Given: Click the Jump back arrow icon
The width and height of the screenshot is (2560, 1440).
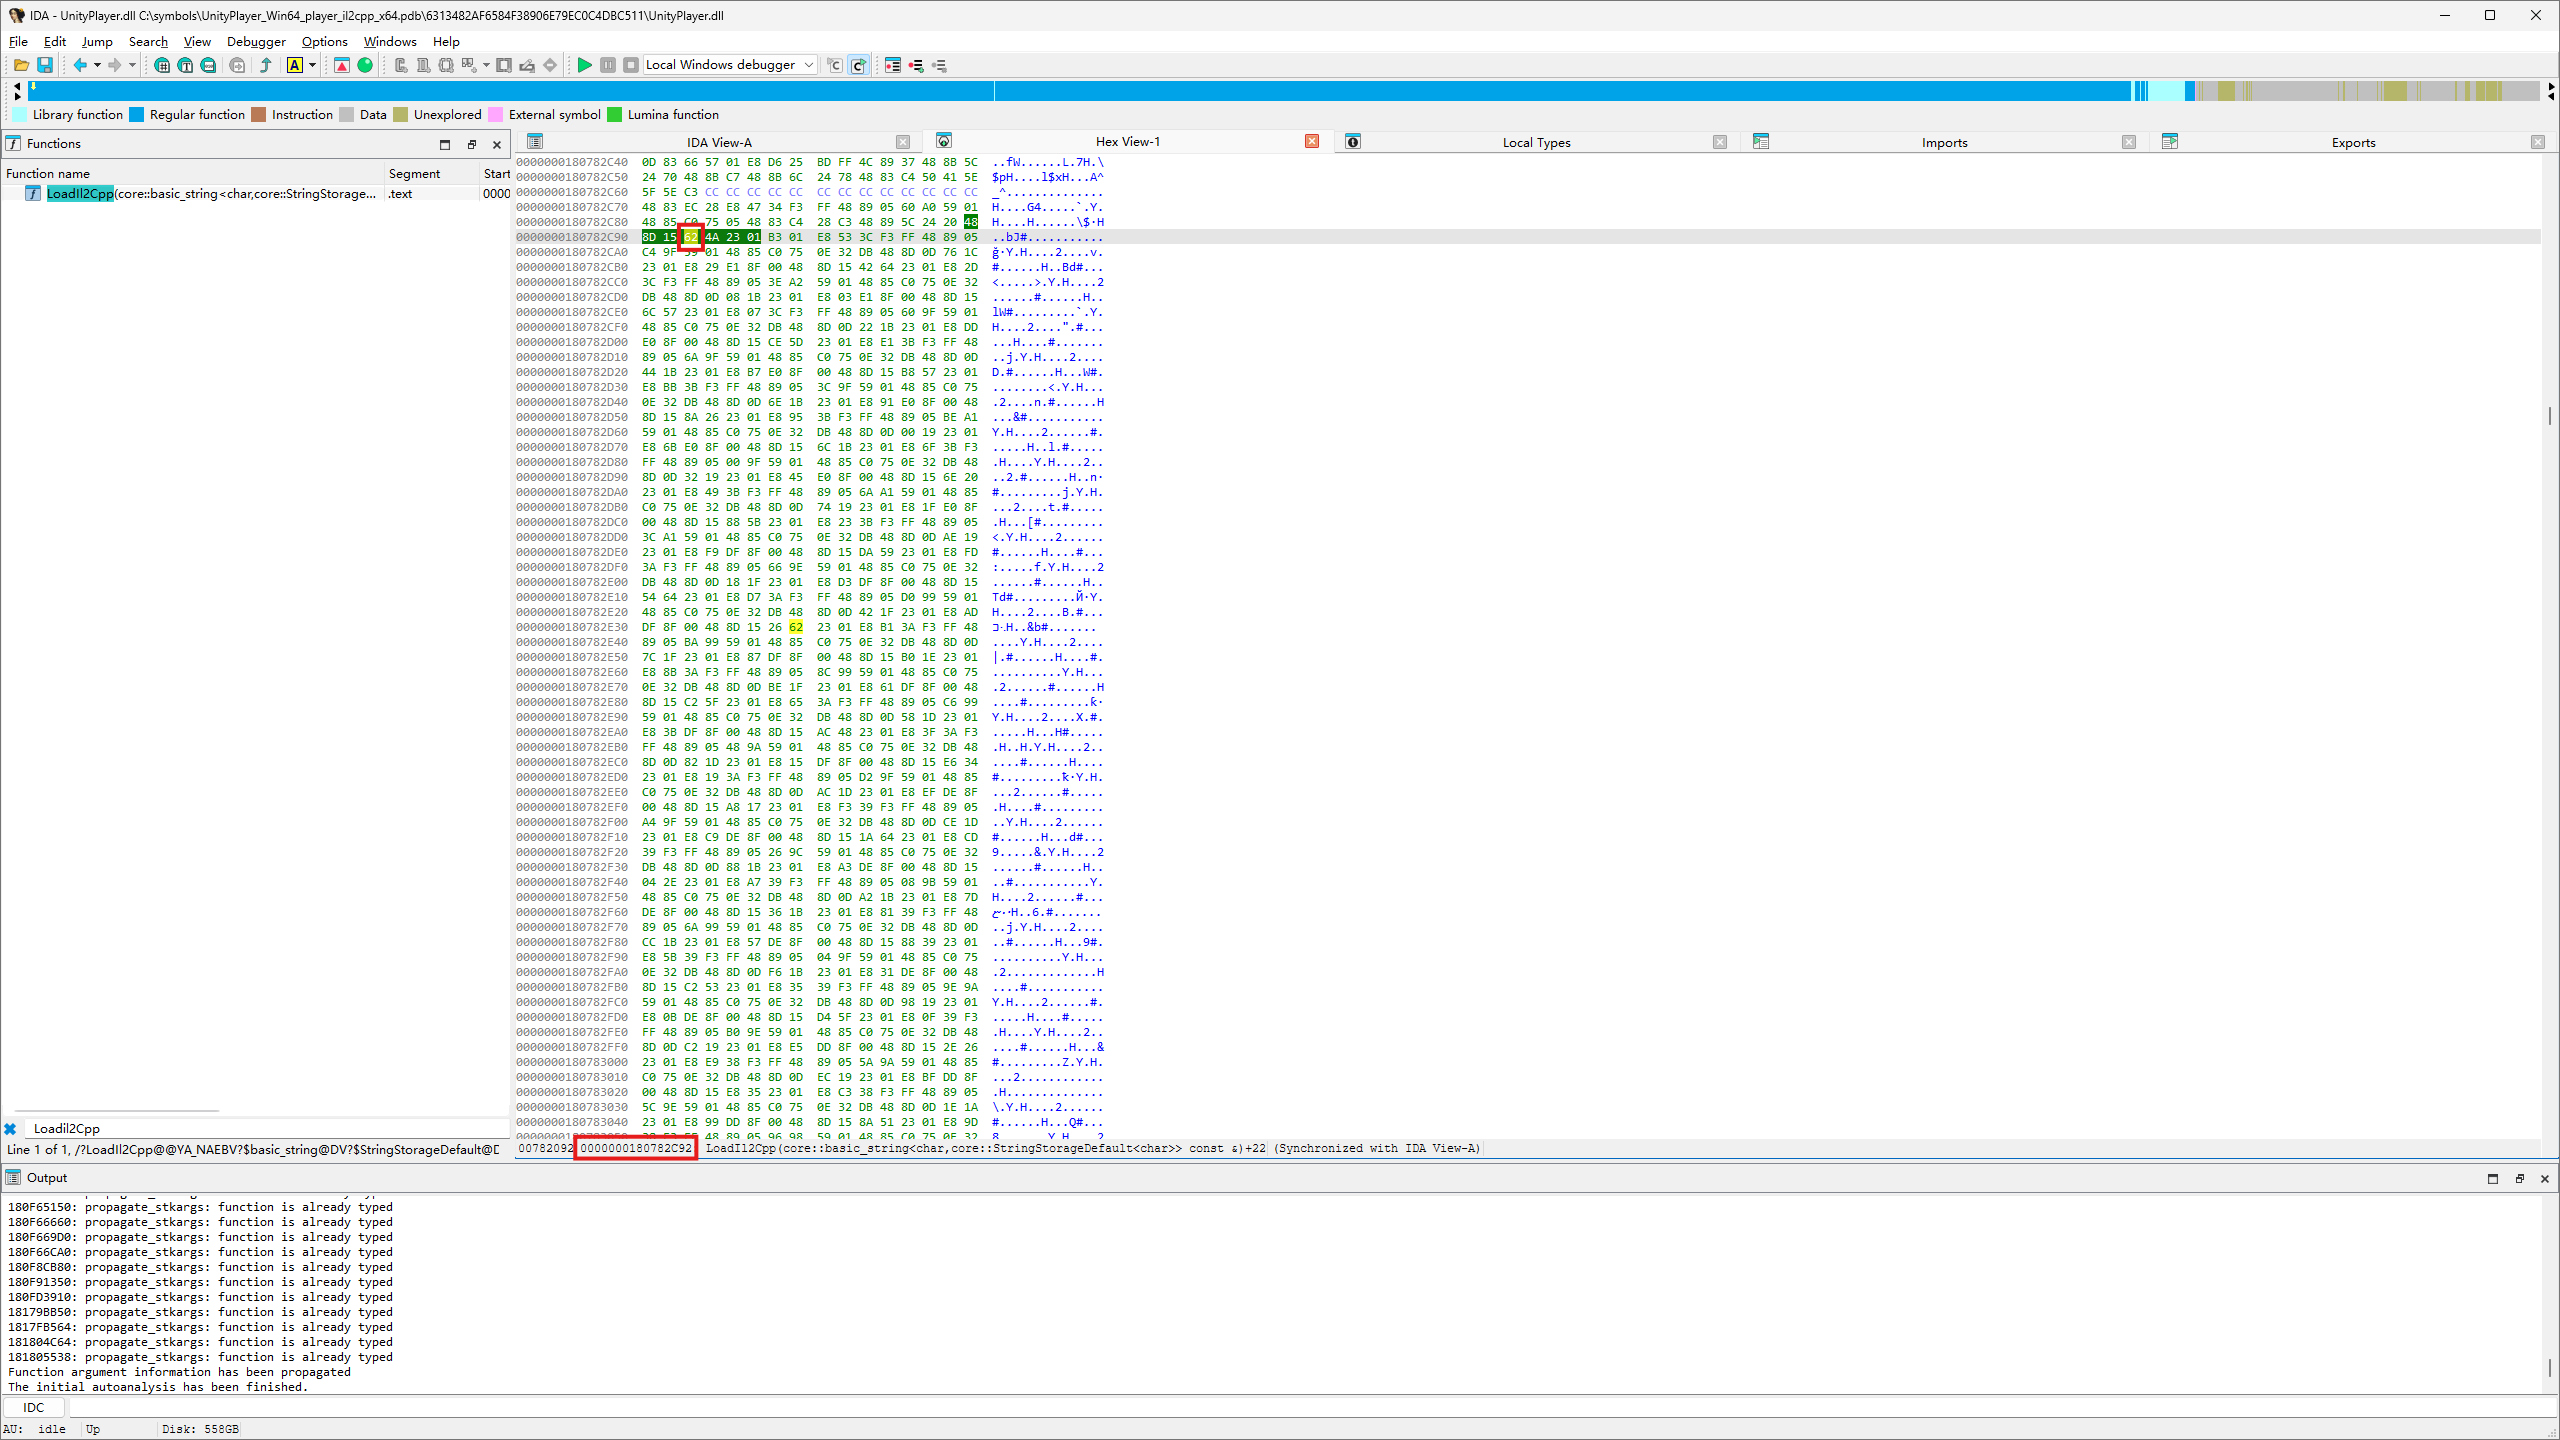Looking at the screenshot, I should click(x=79, y=65).
